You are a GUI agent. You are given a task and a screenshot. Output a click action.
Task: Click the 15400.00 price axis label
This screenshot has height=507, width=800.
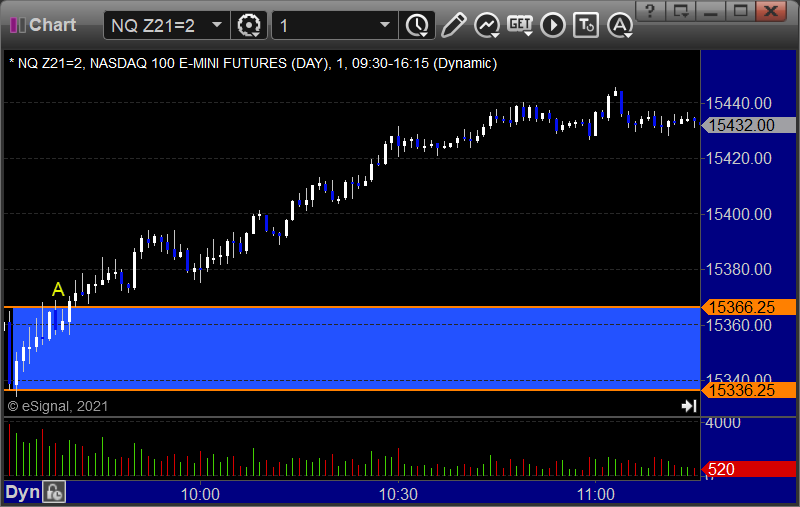pos(738,214)
